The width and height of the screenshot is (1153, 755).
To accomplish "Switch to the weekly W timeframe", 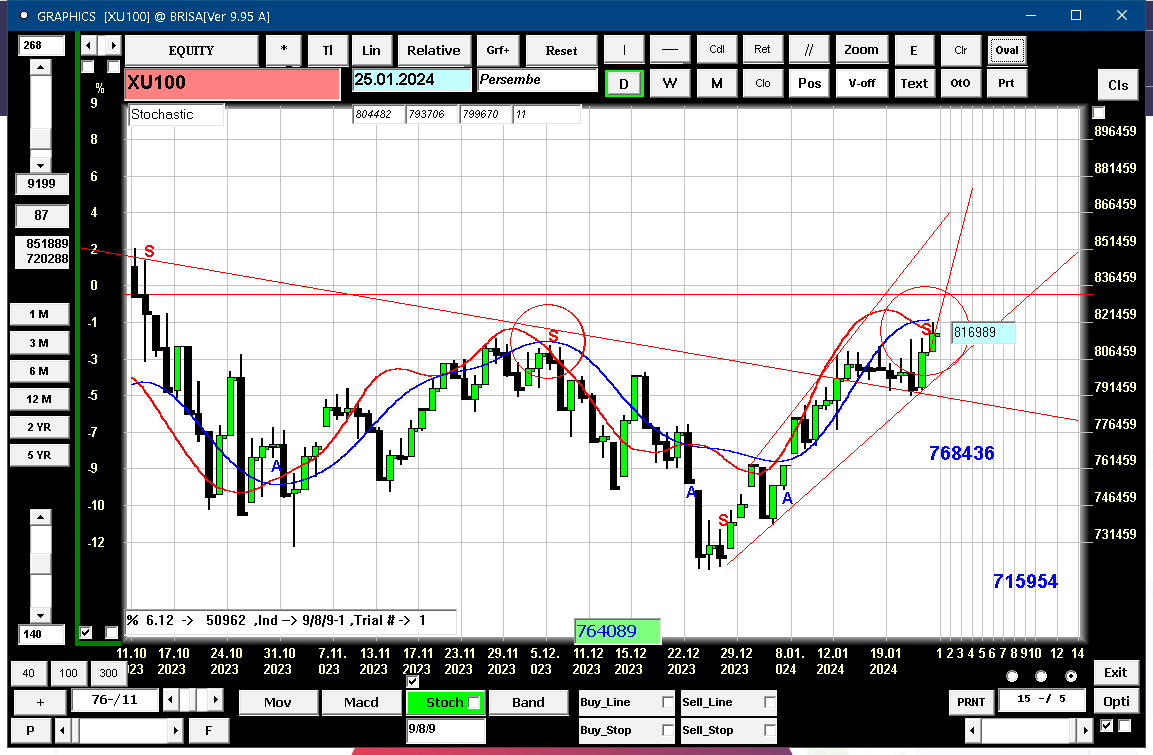I will [669, 83].
